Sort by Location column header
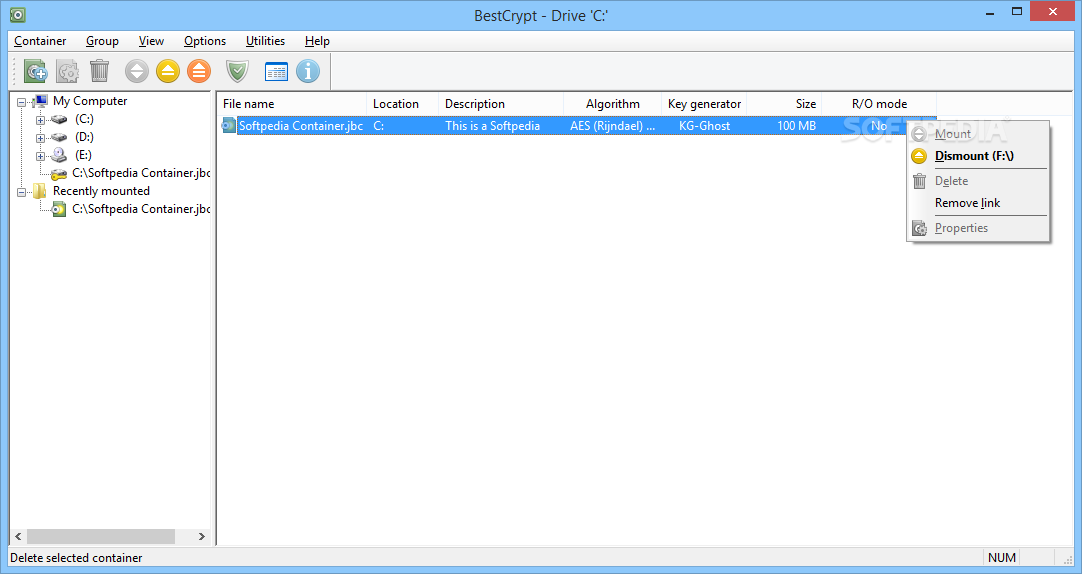The image size is (1082, 574). click(402, 103)
